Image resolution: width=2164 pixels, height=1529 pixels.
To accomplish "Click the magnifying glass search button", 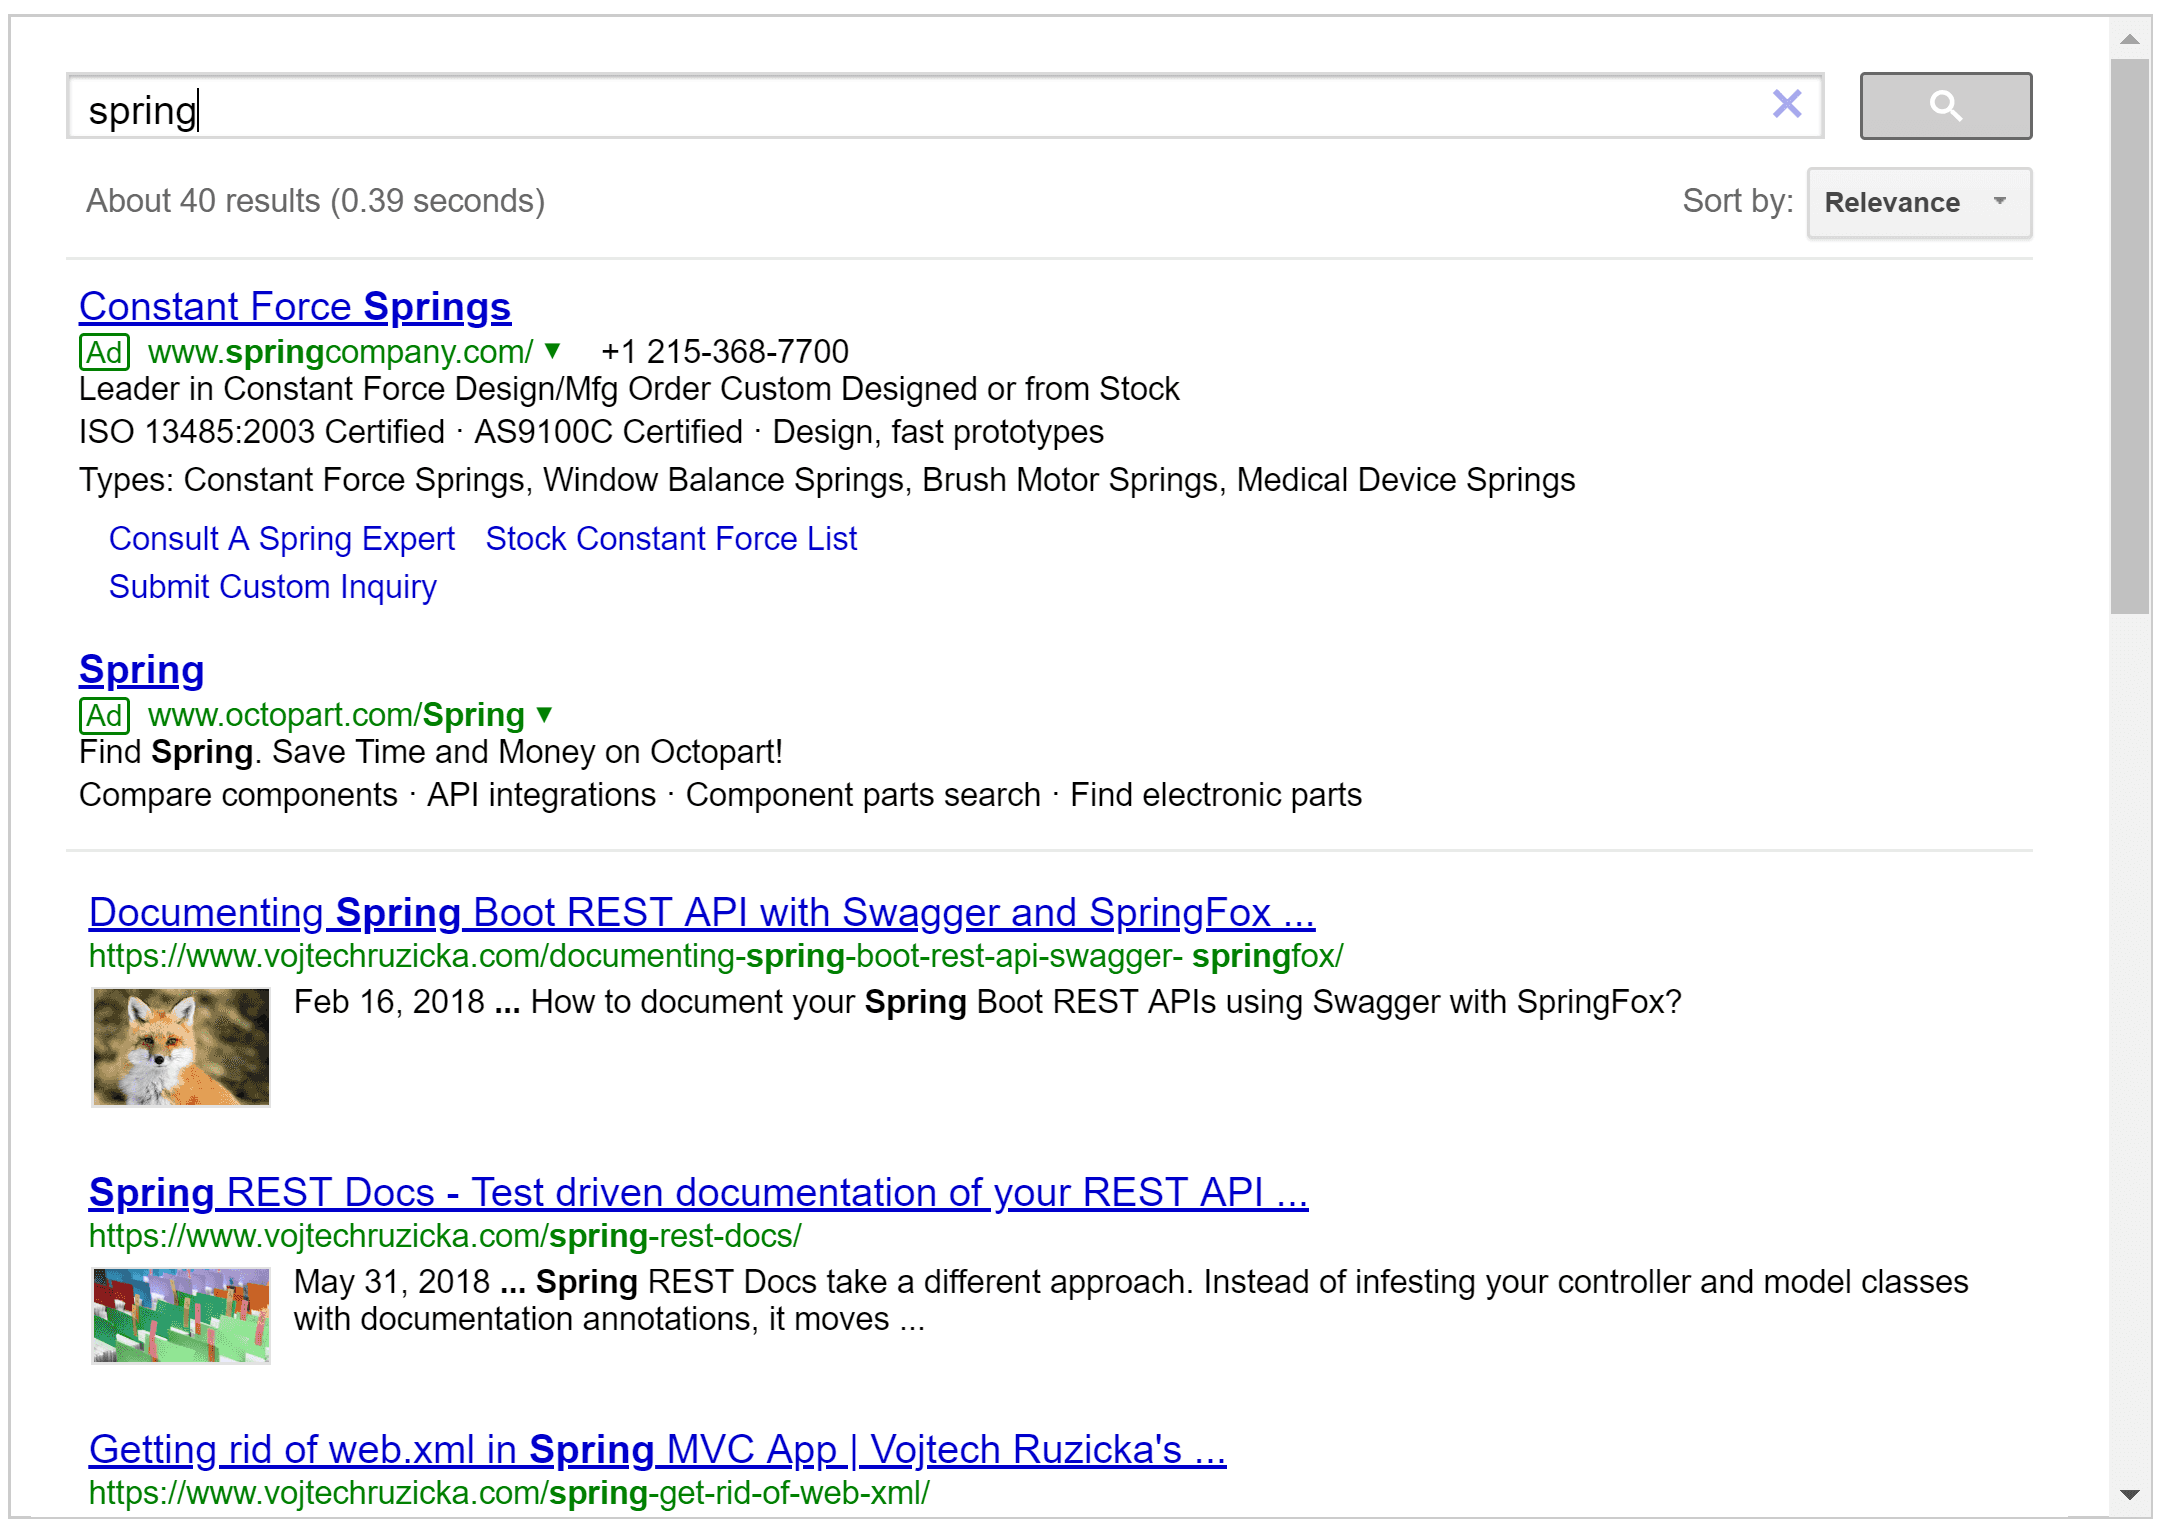I will pyautogui.click(x=1944, y=105).
